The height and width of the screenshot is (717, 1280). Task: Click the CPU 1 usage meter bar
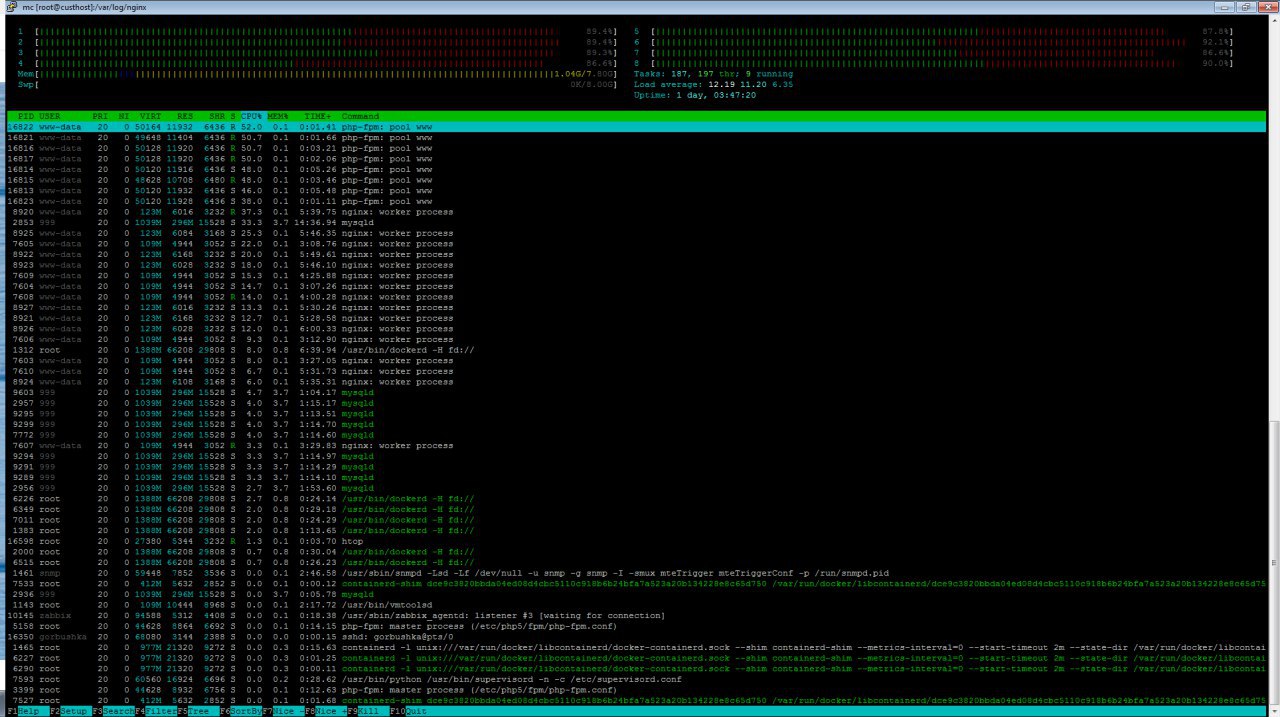click(x=317, y=31)
